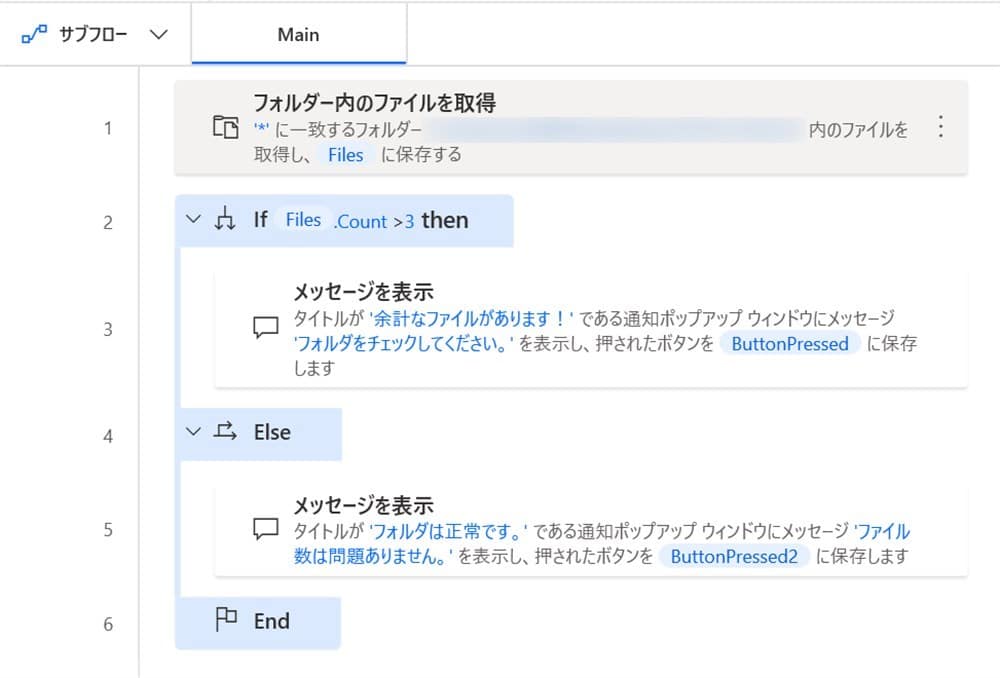
Task: Click the Files variable in If condition
Action: [x=303, y=220]
